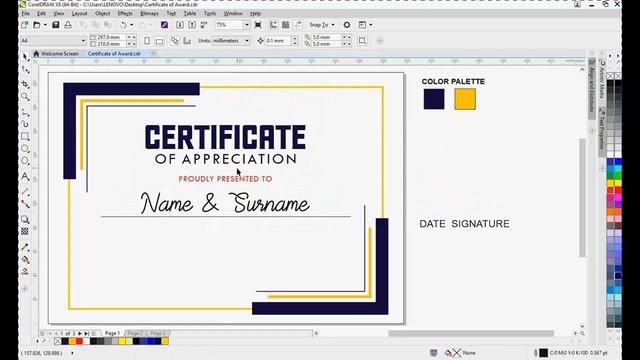The image size is (640, 360).
Task: Select the Polygon tool
Action: tap(25, 161)
